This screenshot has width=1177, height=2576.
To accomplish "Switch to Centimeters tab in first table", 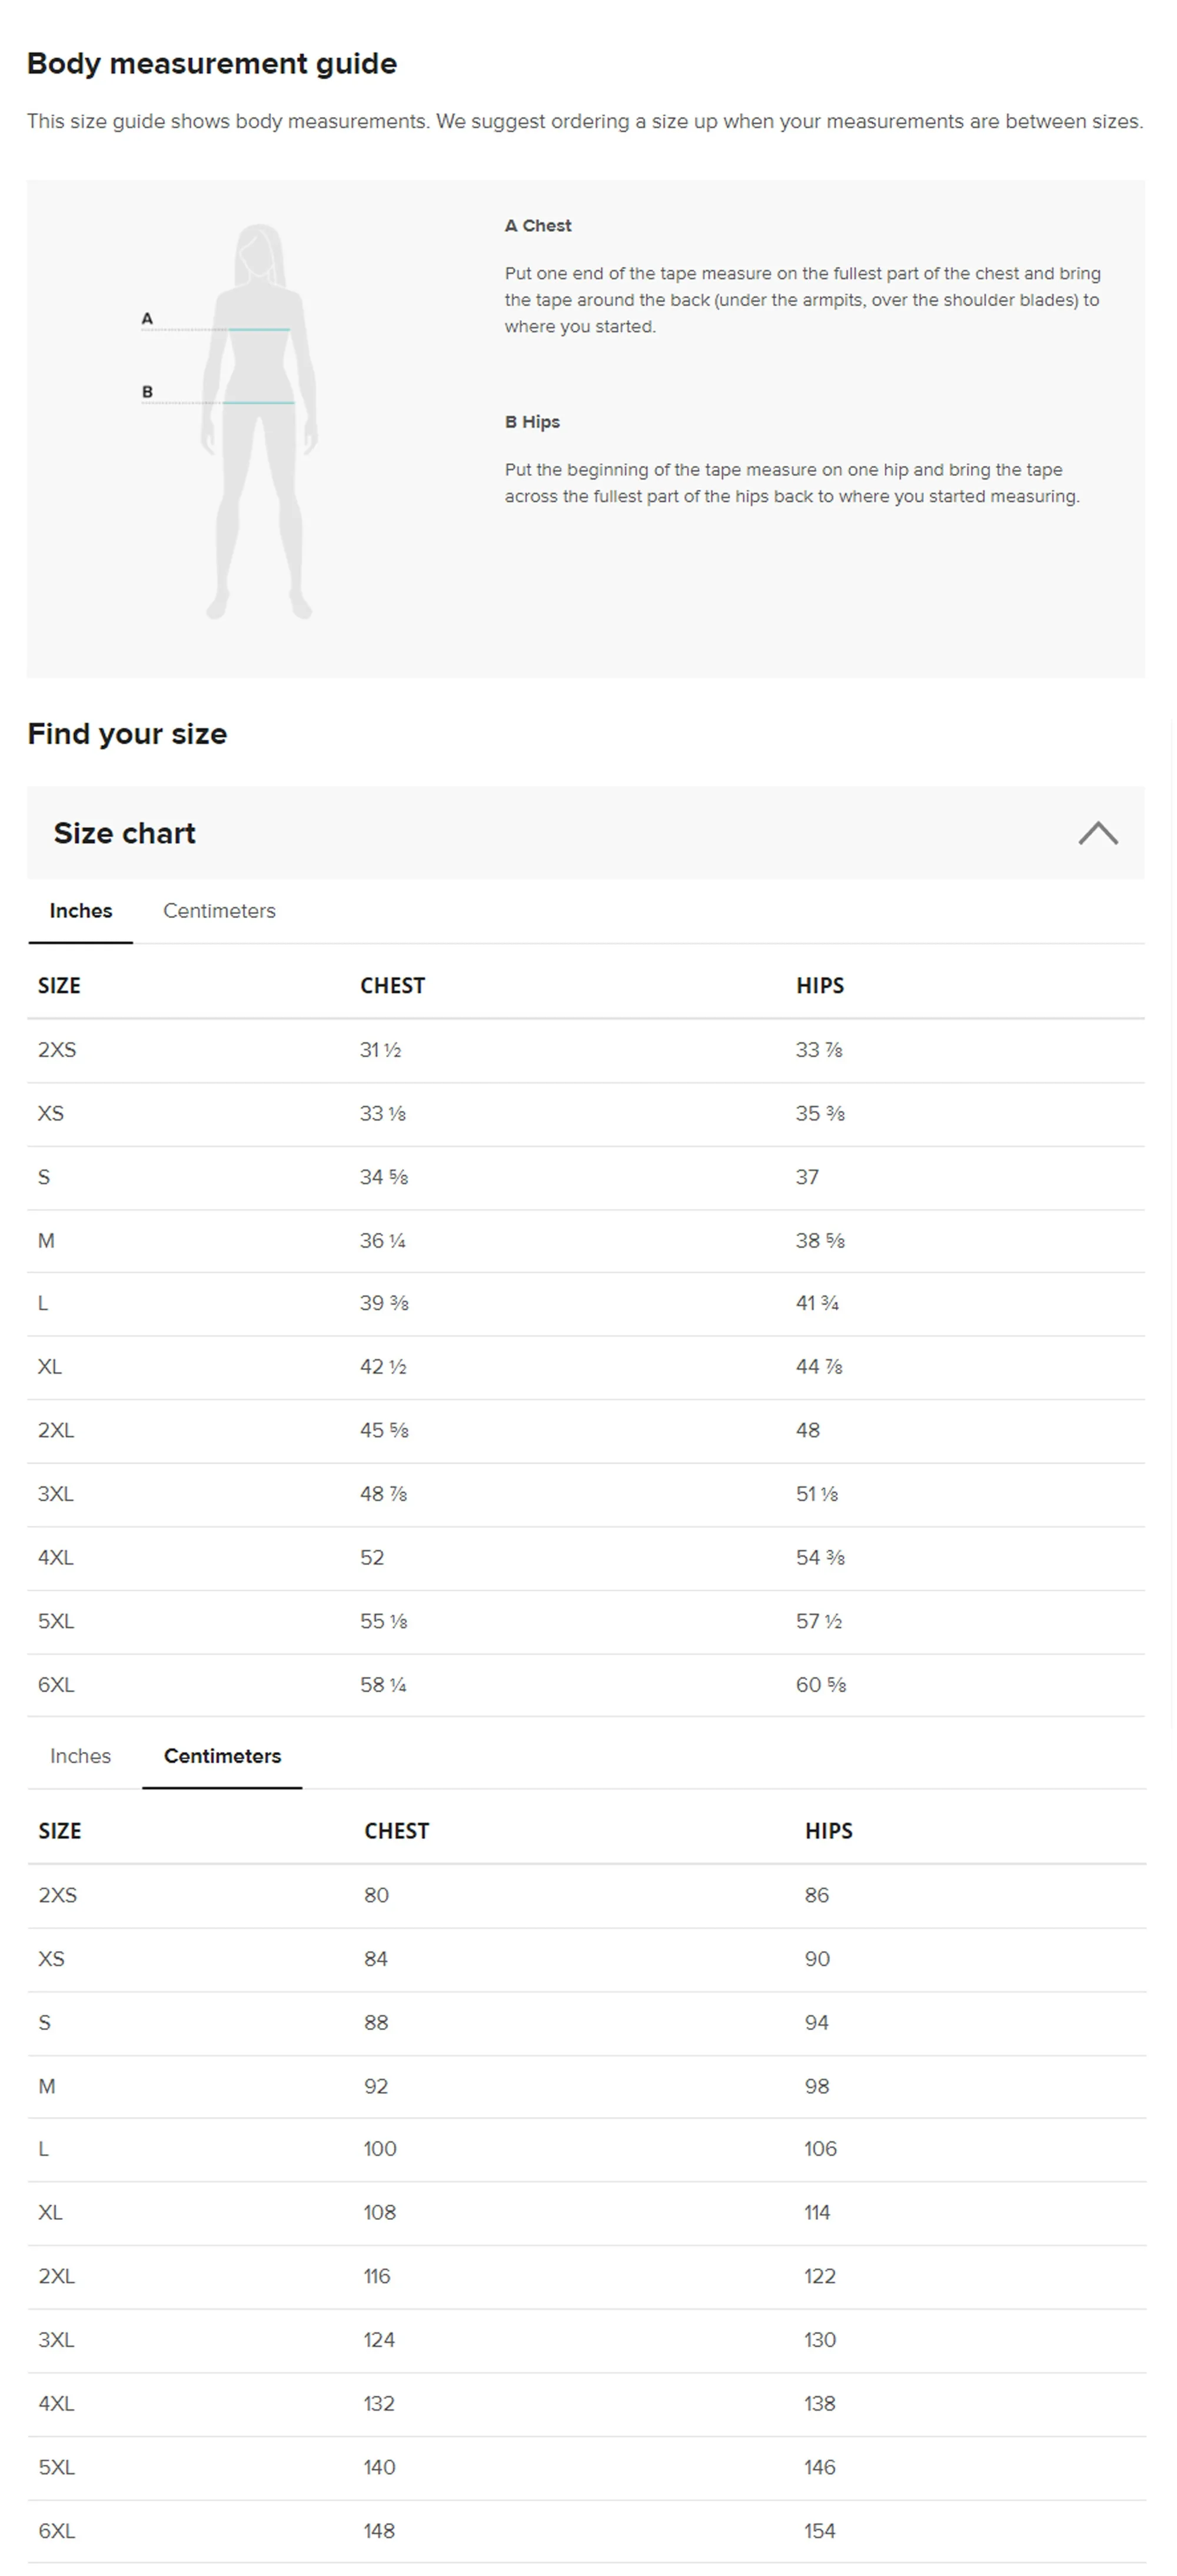I will click(x=219, y=911).
